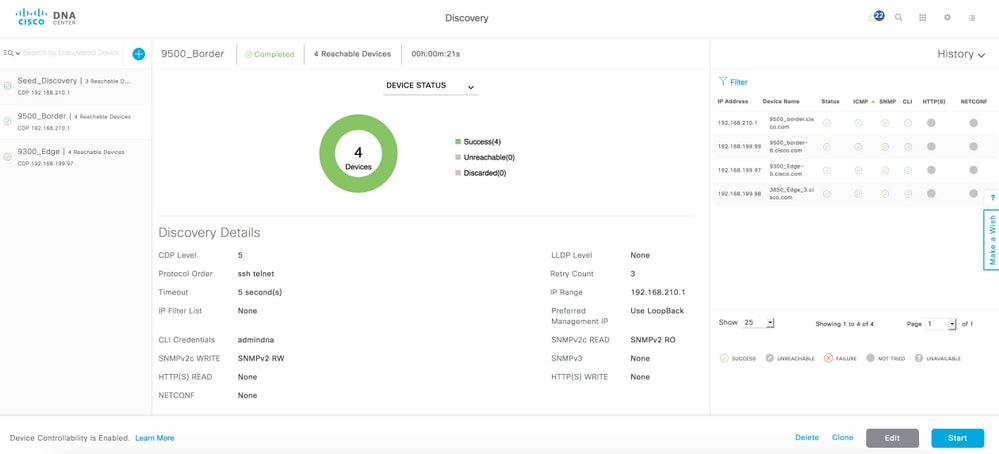Image resolution: width=999 pixels, height=454 pixels.
Task: Click the NETCONF column header
Action: (974, 101)
